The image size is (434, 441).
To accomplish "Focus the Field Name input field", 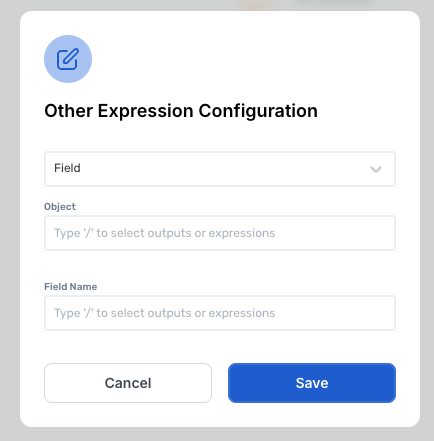I will click(x=220, y=313).
